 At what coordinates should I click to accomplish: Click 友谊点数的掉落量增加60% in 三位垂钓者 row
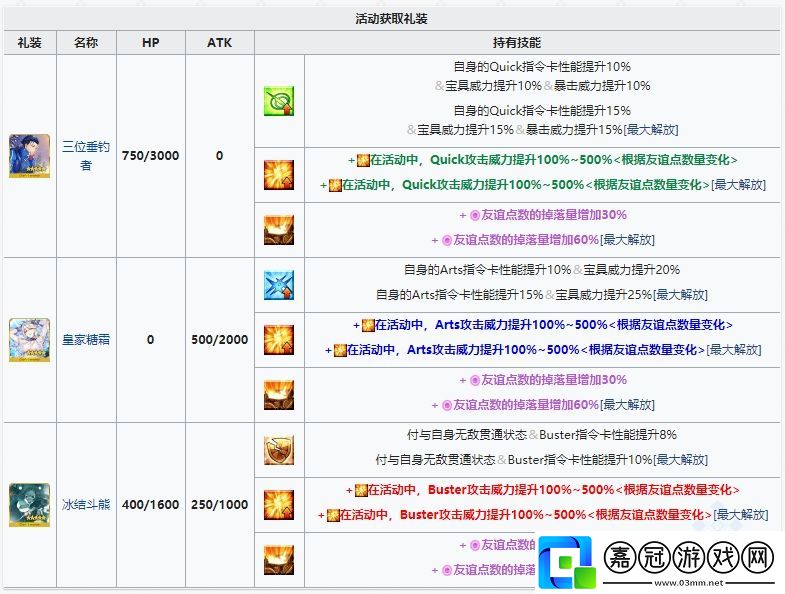[543, 240]
